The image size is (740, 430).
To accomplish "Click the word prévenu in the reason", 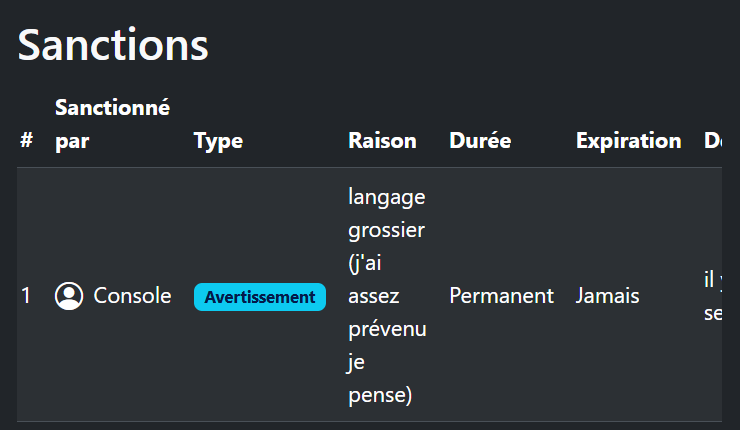I will [x=387, y=329].
